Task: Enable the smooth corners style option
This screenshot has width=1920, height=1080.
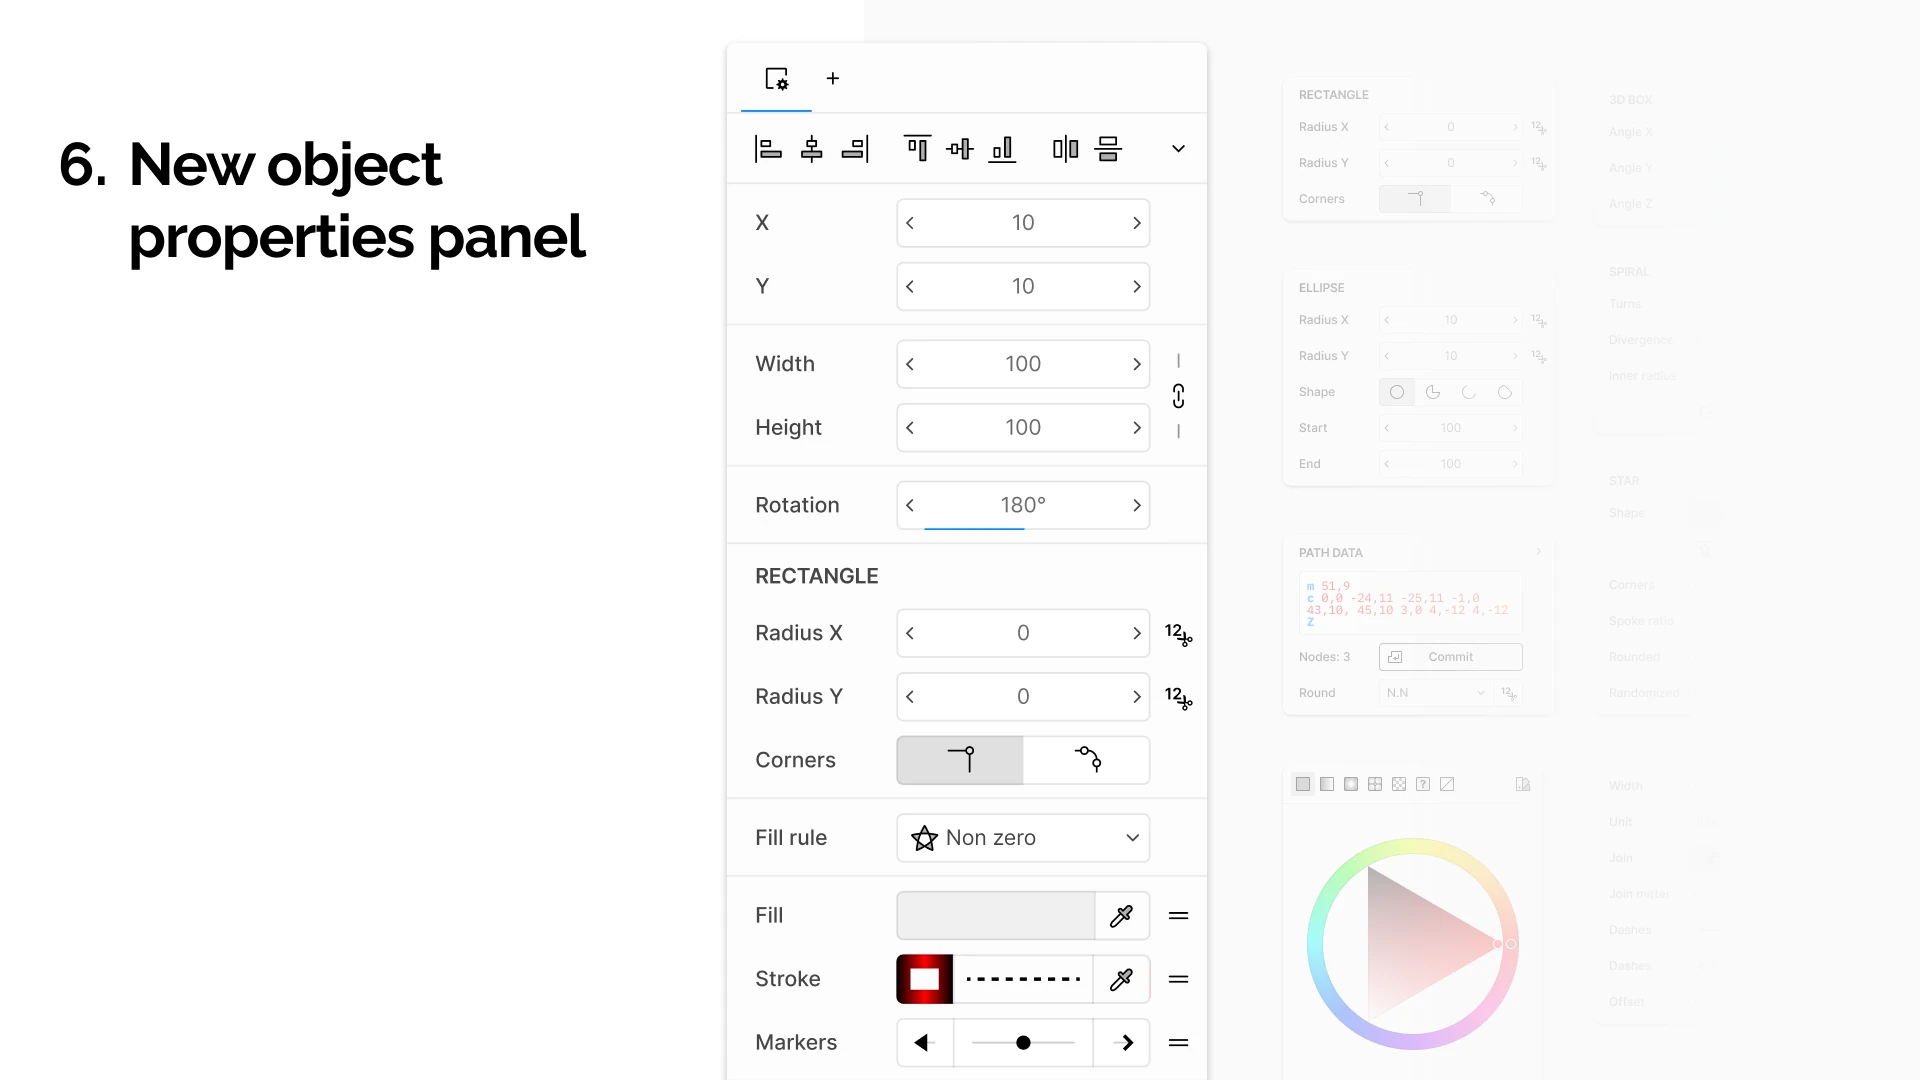Action: click(1087, 760)
